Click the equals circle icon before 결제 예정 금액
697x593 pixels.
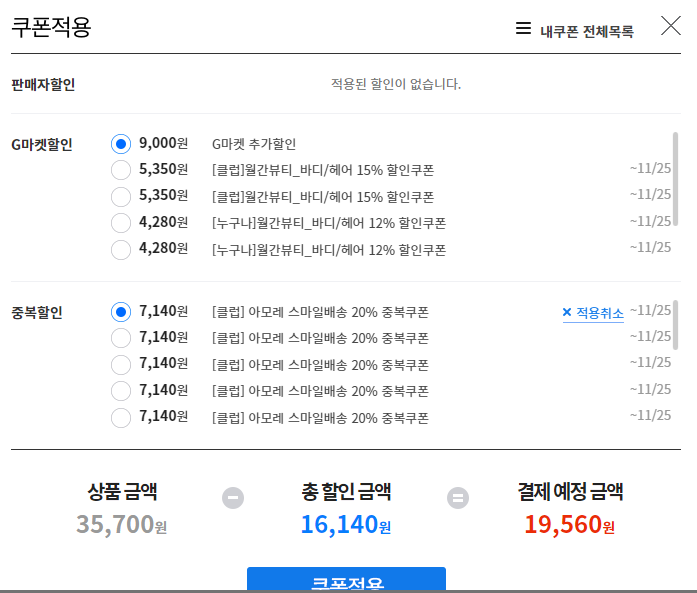[x=458, y=497]
